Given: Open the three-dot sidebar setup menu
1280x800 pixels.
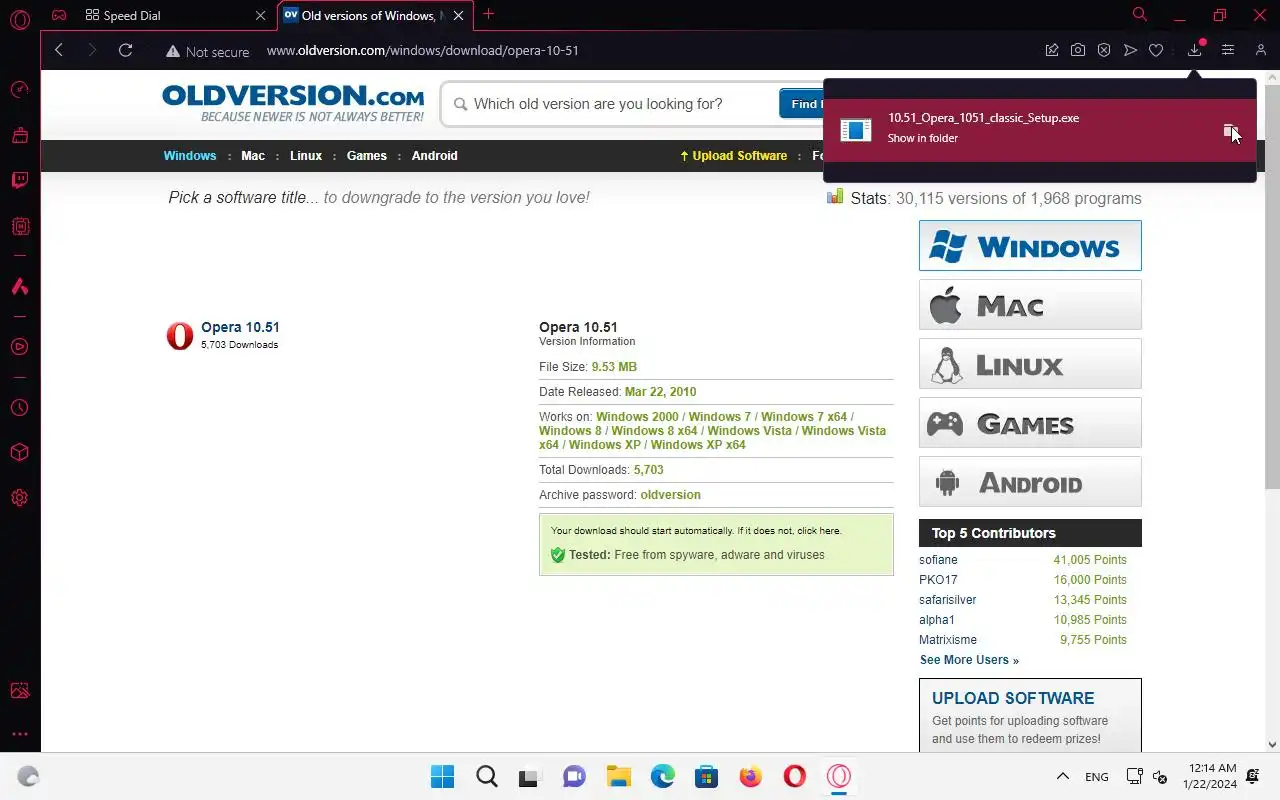Looking at the screenshot, I should pos(19,734).
